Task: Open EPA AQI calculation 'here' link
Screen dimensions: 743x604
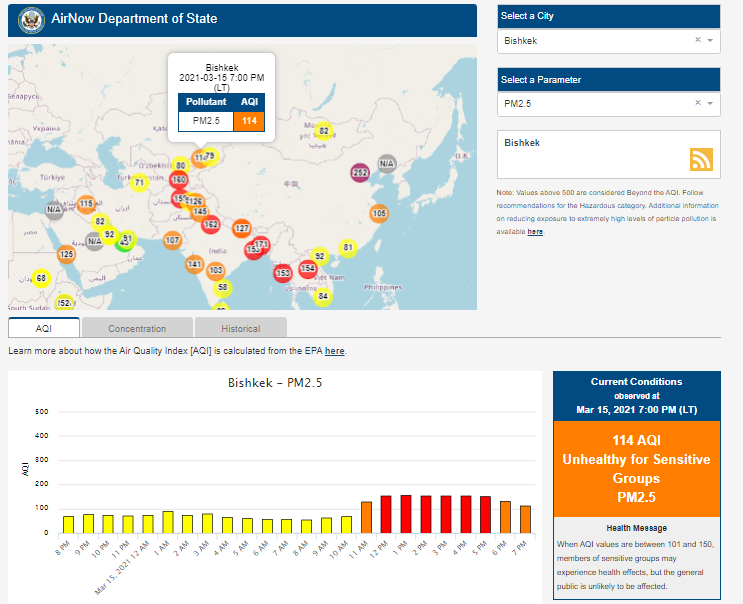Action: click(334, 351)
